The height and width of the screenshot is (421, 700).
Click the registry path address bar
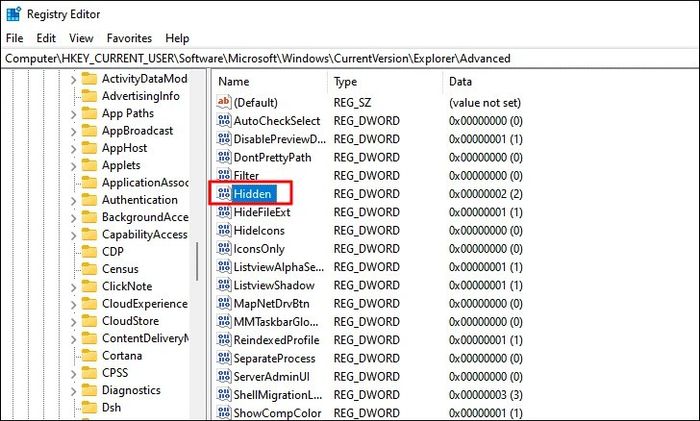point(350,58)
